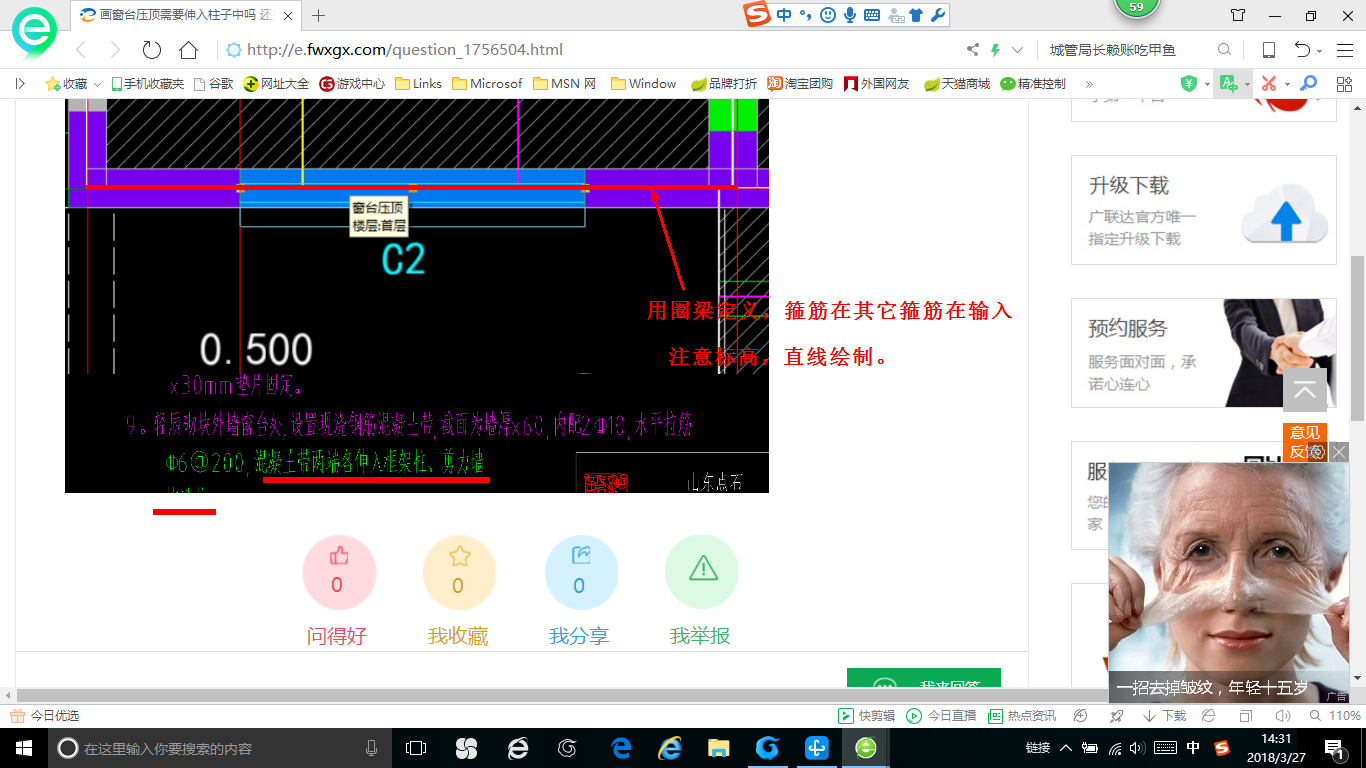
Task: Click the browser forward arrow
Action: [x=115, y=50]
